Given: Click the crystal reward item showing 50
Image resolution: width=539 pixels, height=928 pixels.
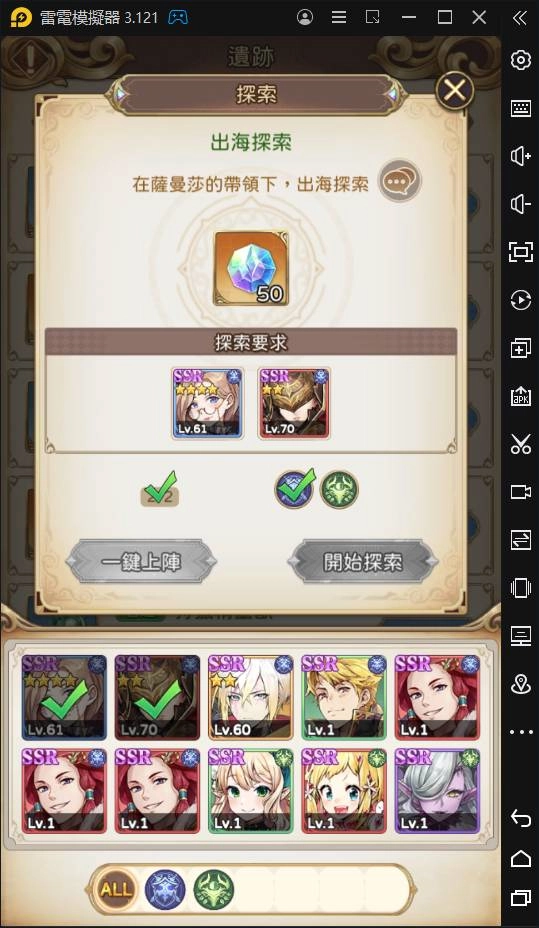Looking at the screenshot, I should [251, 269].
